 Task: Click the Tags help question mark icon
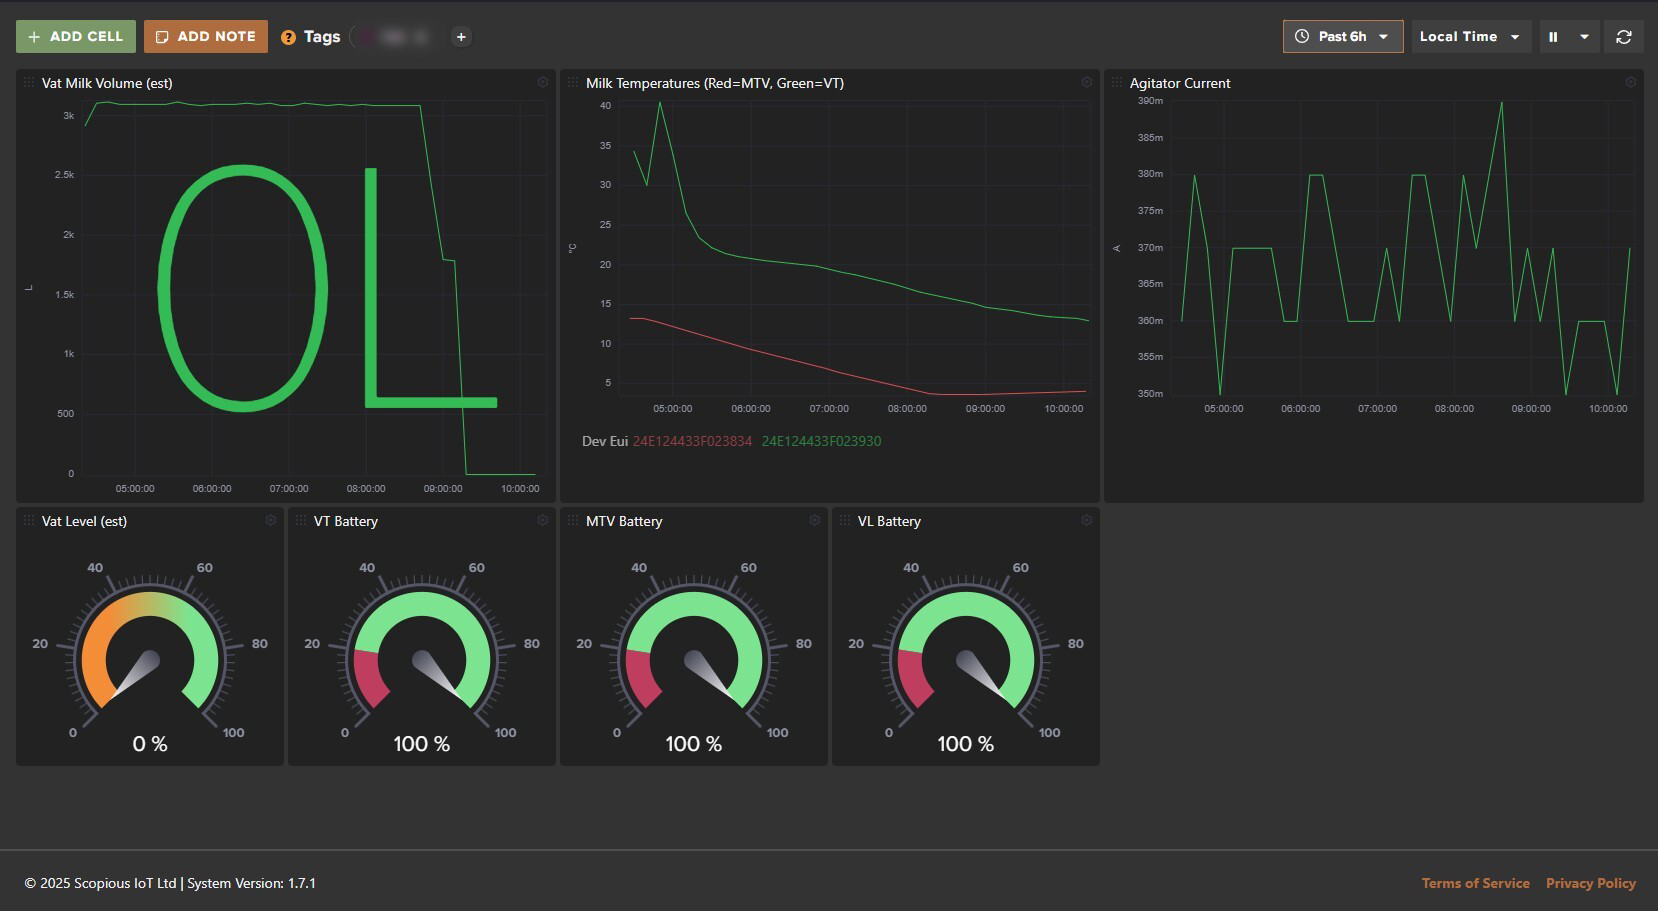click(288, 37)
